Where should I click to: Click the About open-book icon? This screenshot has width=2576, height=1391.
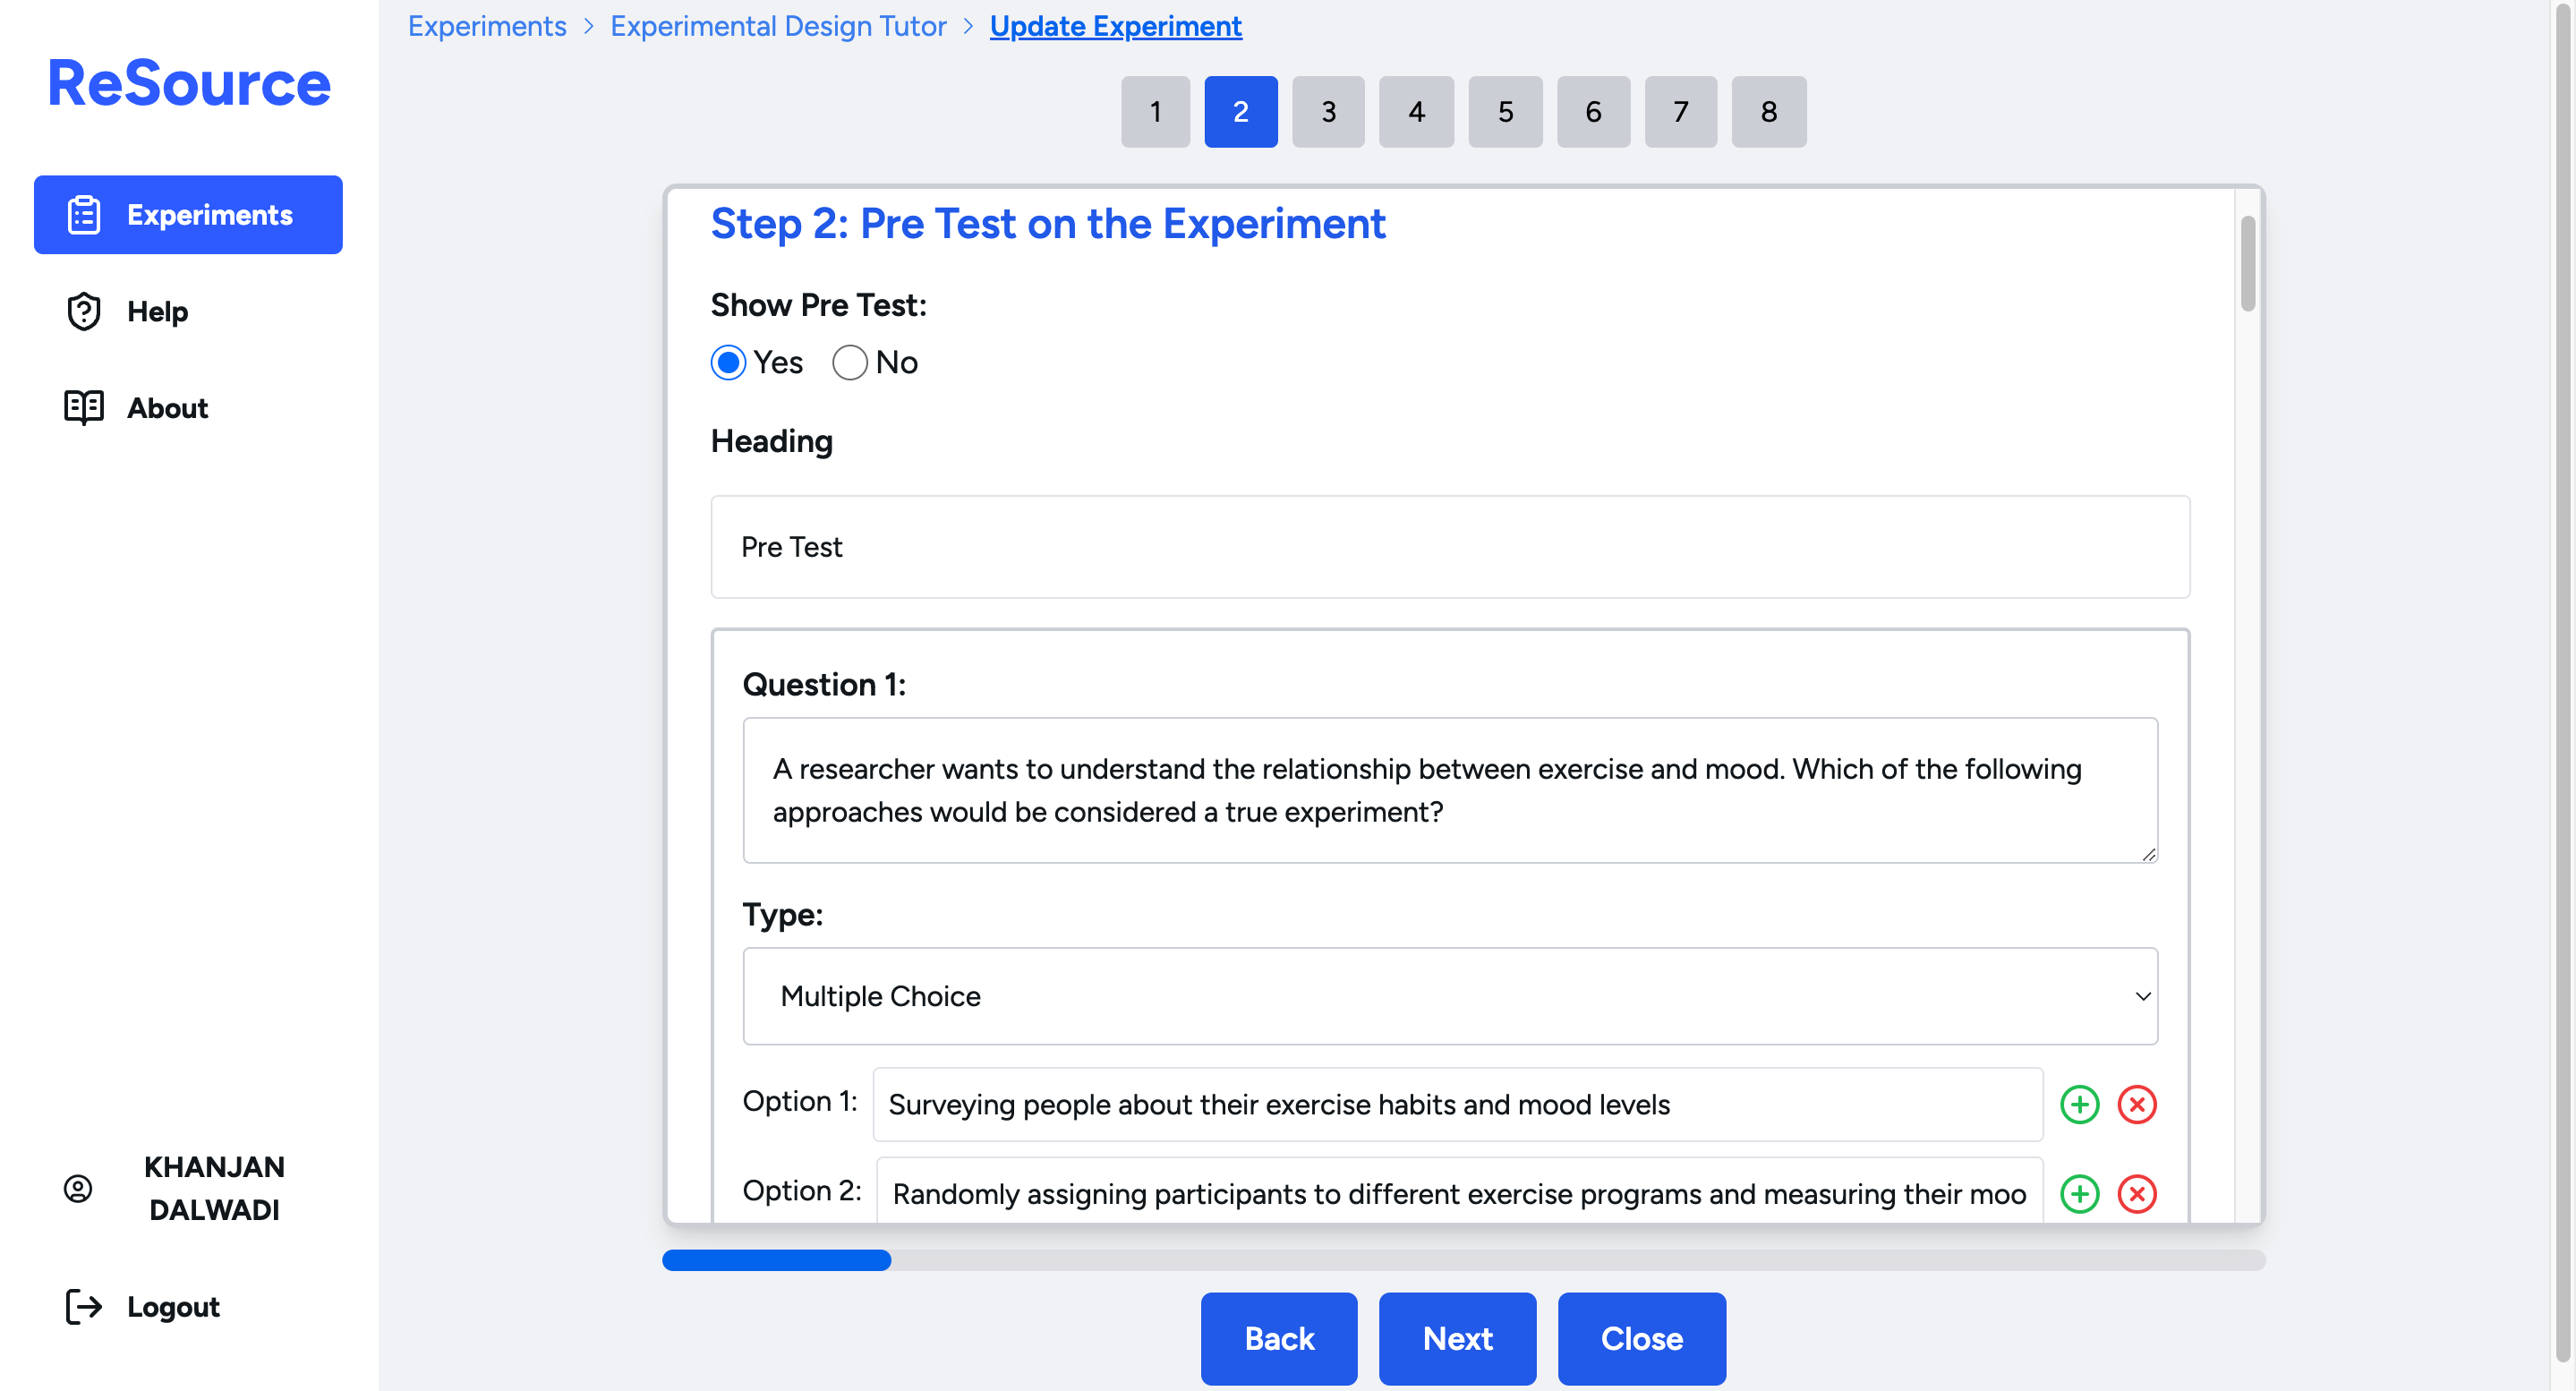84,408
